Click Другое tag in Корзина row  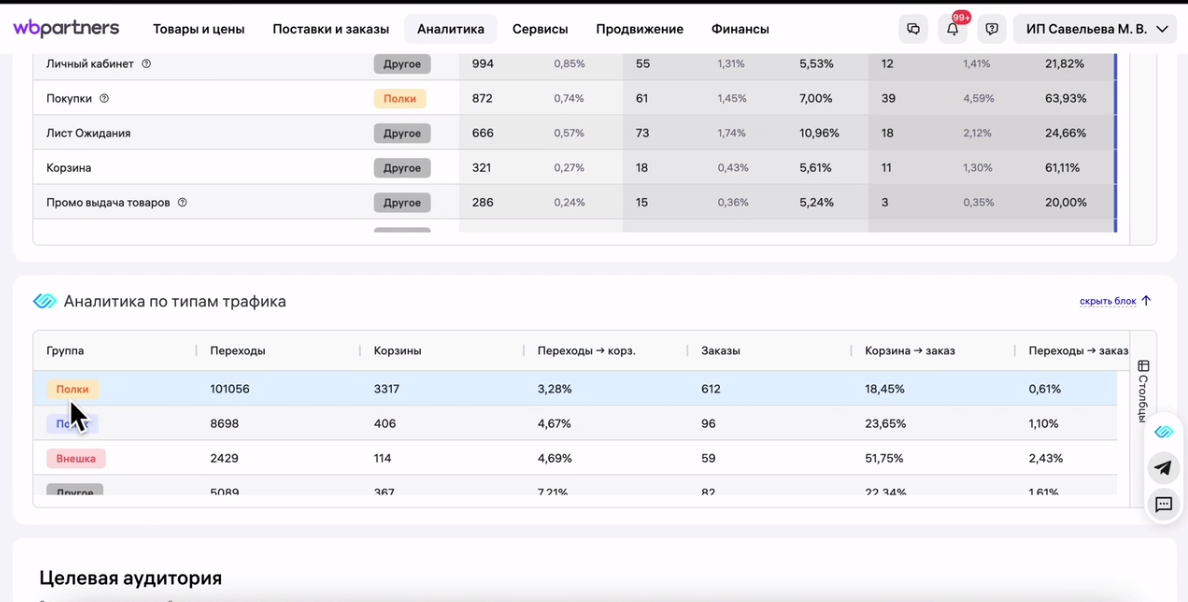(402, 168)
